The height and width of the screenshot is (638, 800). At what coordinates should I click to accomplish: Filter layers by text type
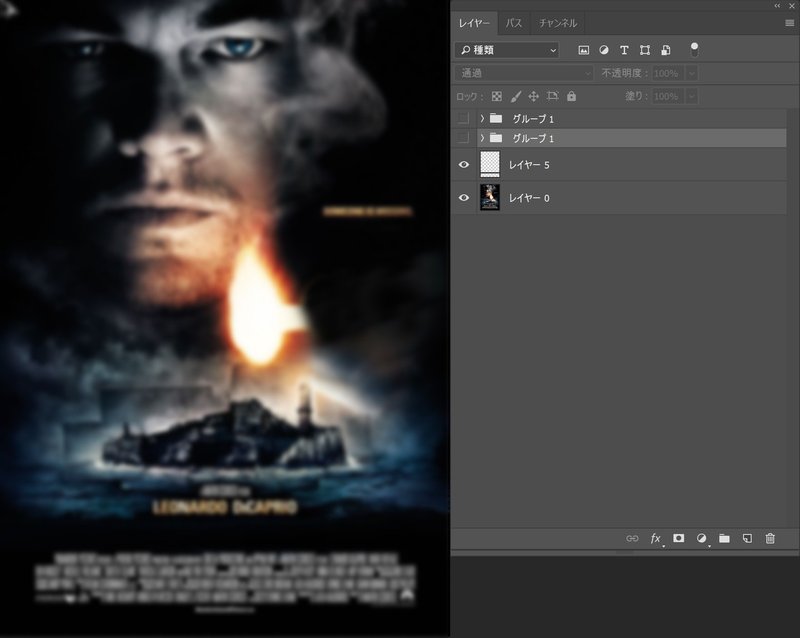pyautogui.click(x=624, y=50)
